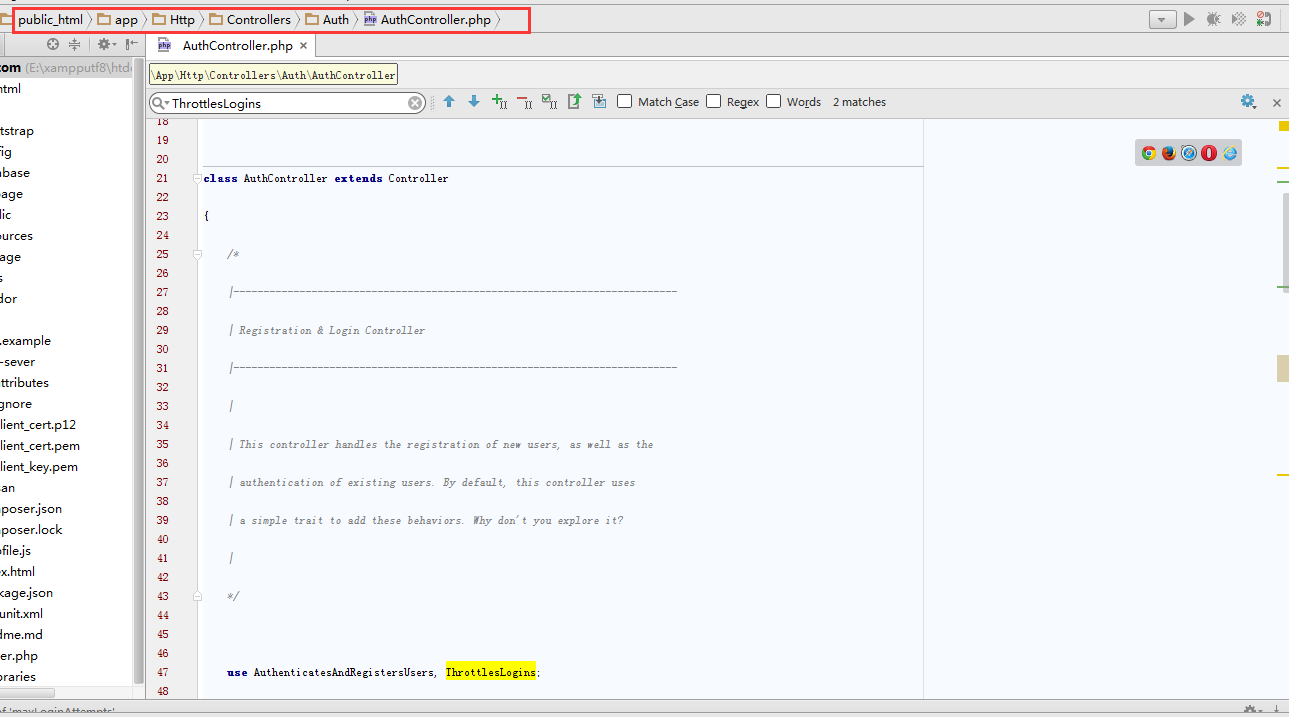1289x717 pixels.
Task: Click the search-in-selection toggle icon
Action: point(599,101)
